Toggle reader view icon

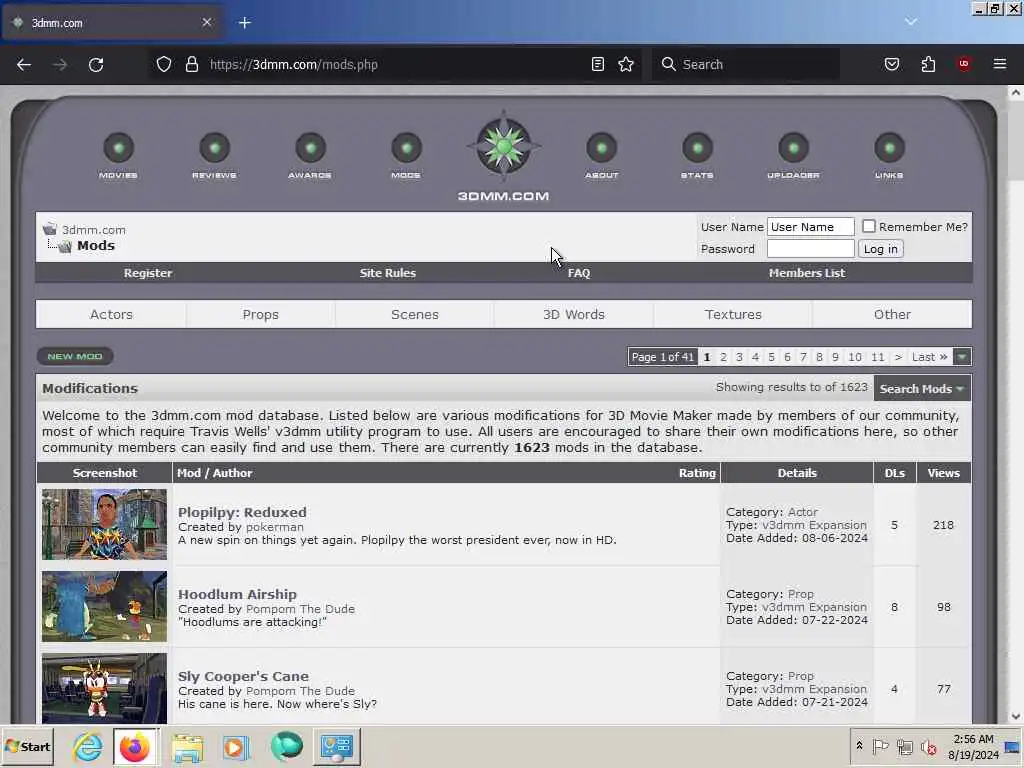click(598, 64)
